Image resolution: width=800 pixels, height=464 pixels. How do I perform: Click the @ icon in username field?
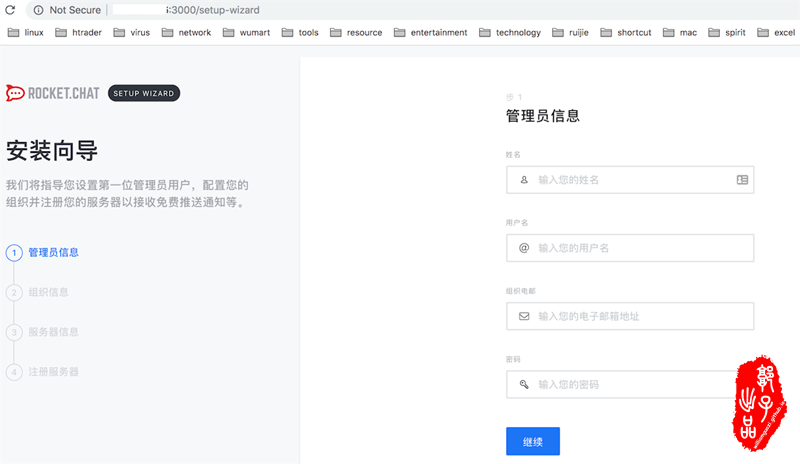pos(524,248)
